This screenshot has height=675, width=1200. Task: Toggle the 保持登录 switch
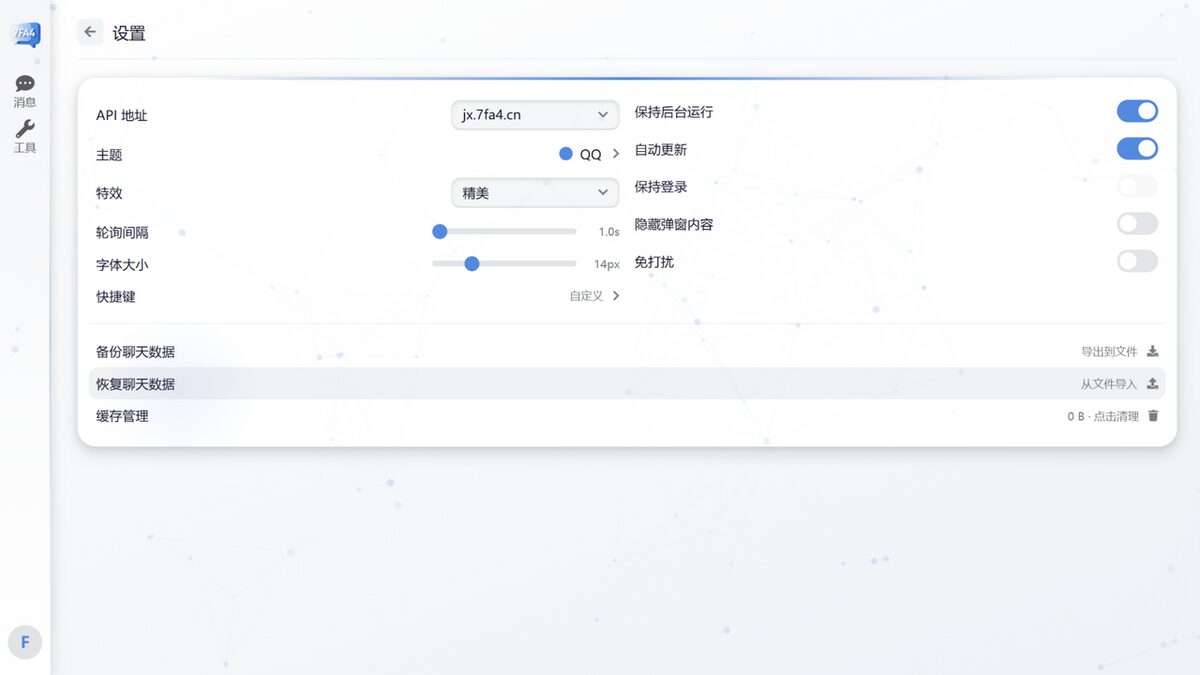(x=1137, y=186)
